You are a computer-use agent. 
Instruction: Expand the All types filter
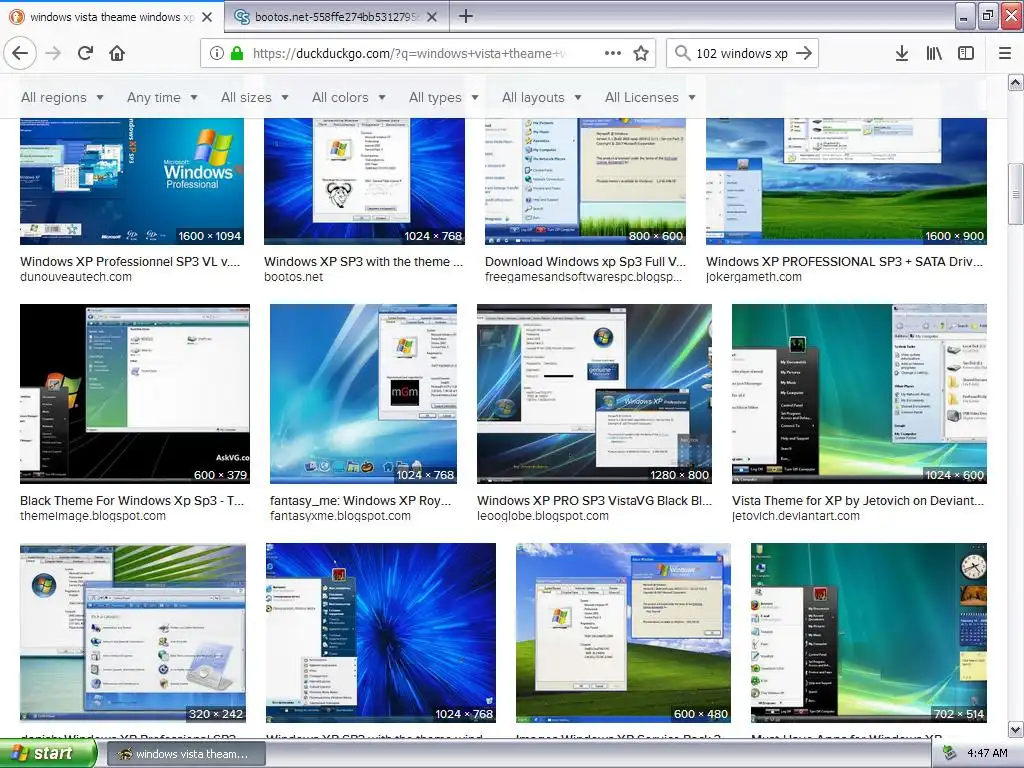click(x=444, y=97)
